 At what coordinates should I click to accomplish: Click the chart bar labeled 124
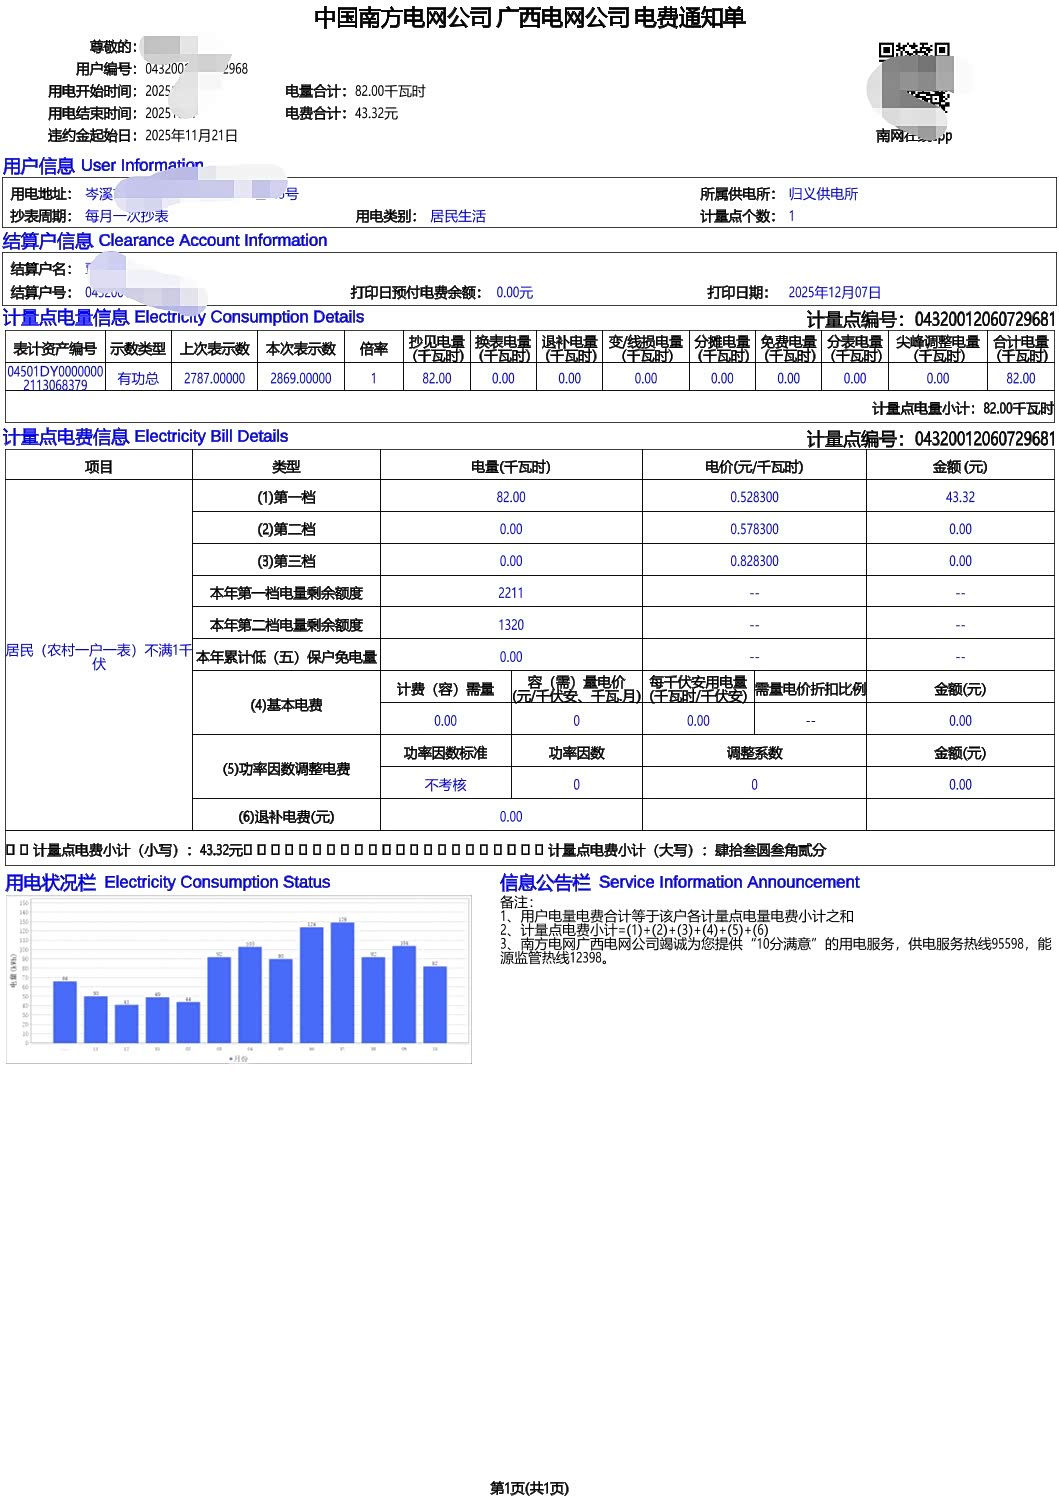click(311, 985)
